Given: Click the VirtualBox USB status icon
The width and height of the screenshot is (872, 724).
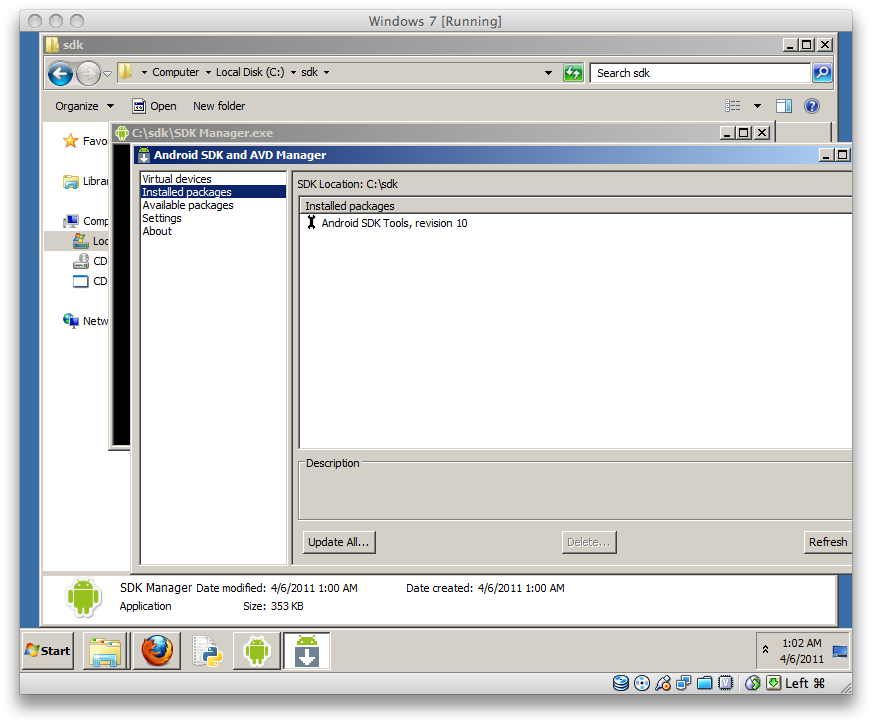Looking at the screenshot, I should coord(662,683).
